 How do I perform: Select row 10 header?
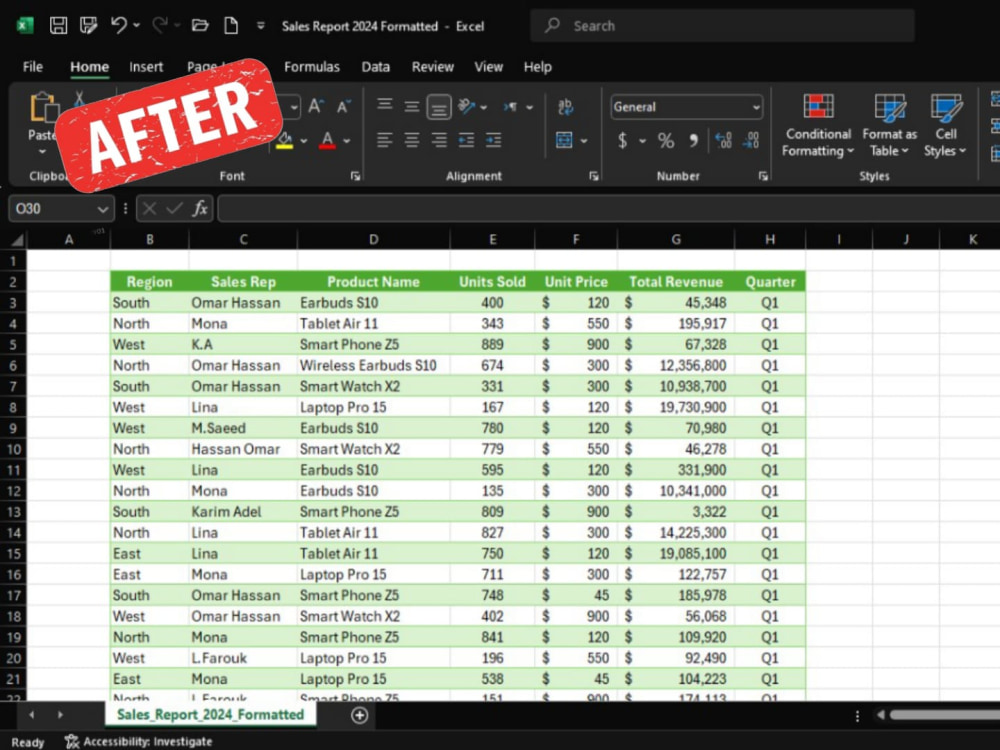[13, 449]
